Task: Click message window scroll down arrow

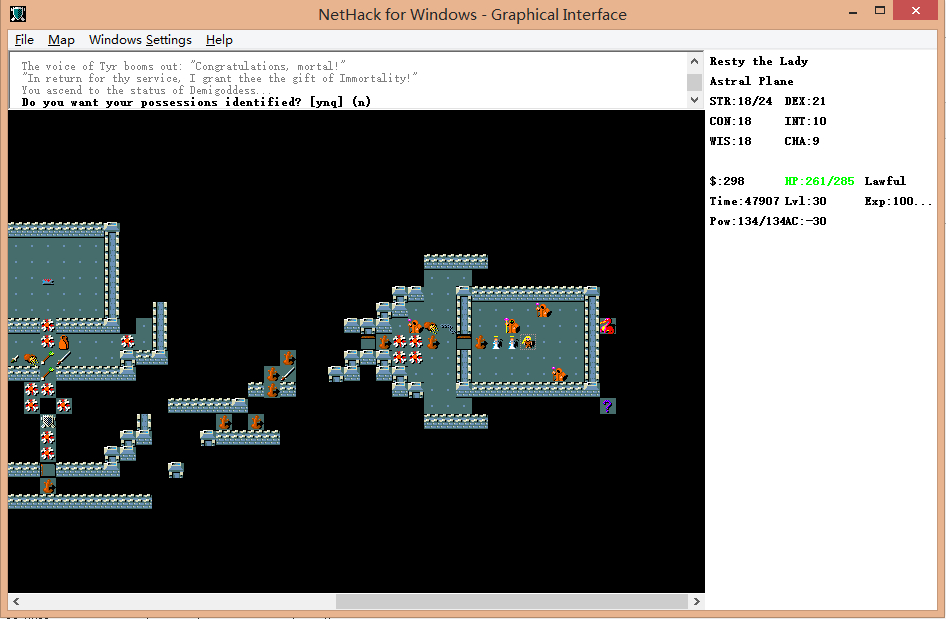Action: point(694,100)
